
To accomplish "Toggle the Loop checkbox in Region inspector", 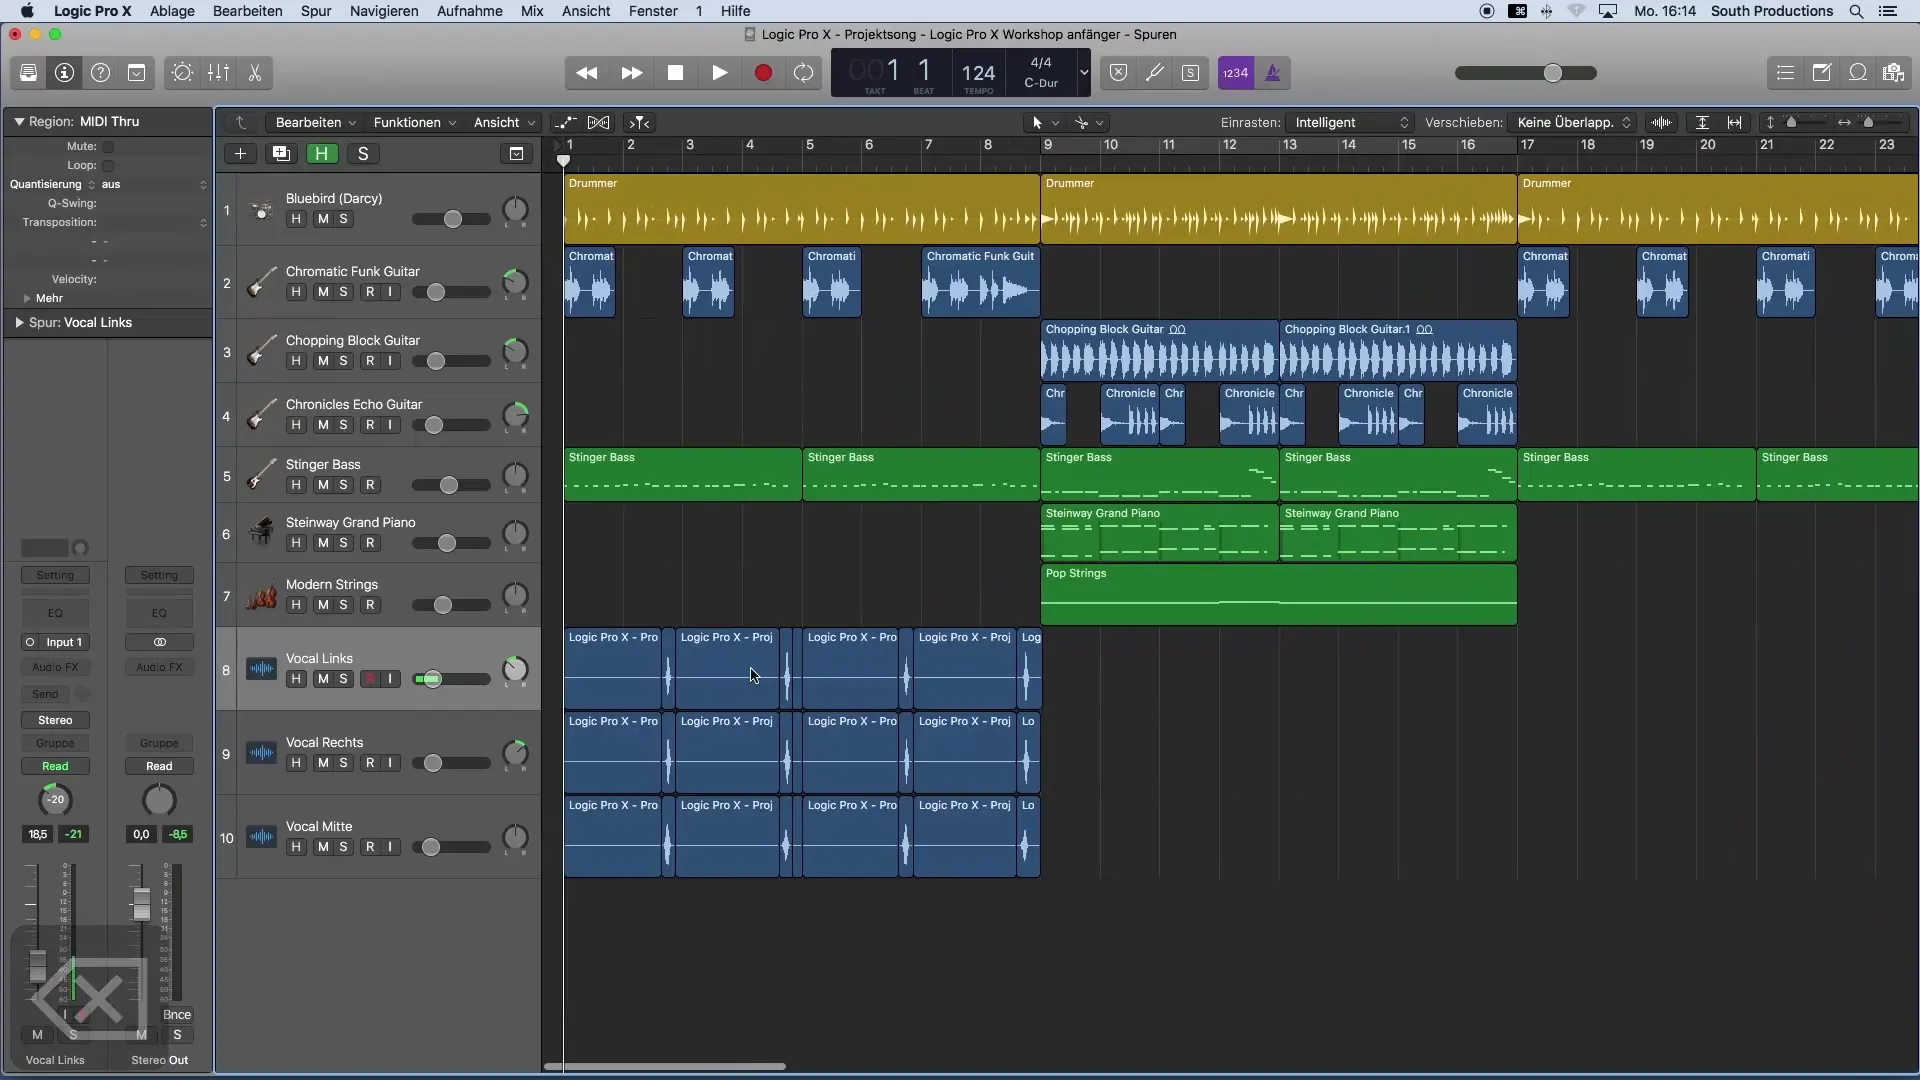I will click(108, 166).
